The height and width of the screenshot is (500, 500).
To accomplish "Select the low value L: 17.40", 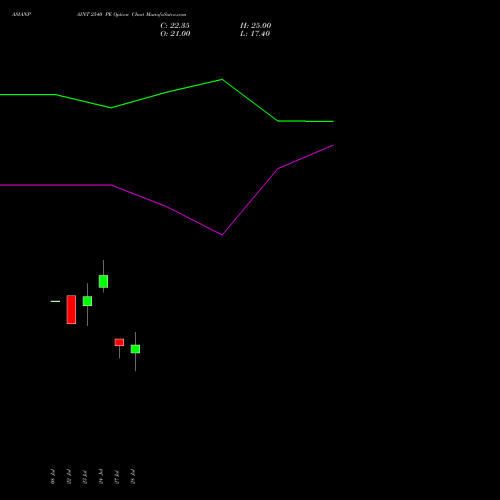I will click(255, 34).
